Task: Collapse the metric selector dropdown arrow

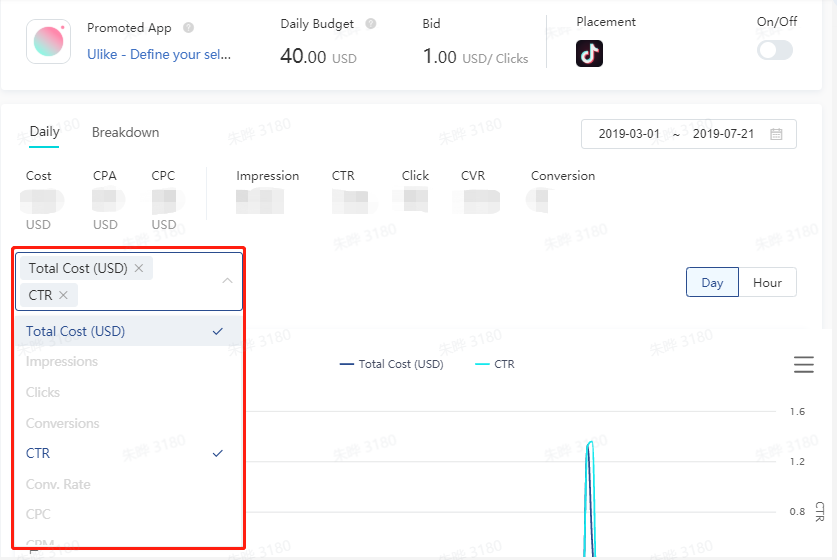Action: [227, 281]
